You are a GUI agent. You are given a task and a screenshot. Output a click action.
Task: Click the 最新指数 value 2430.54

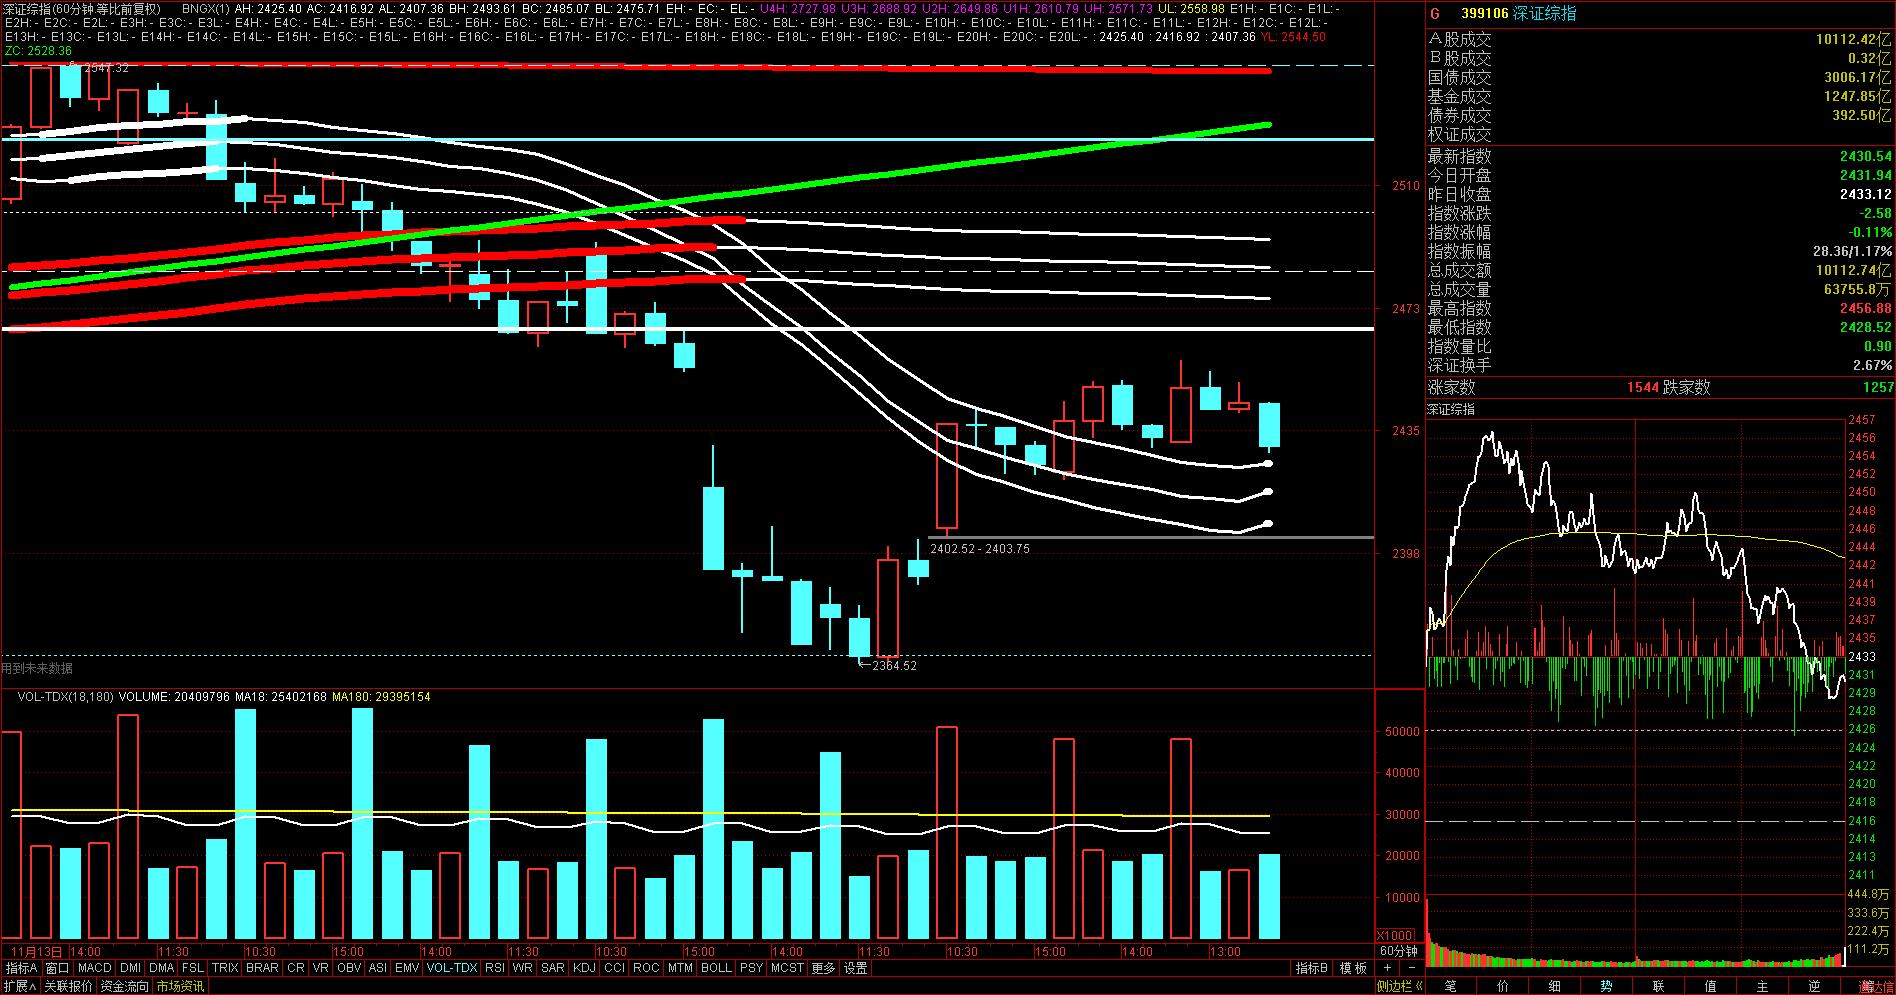point(1865,156)
